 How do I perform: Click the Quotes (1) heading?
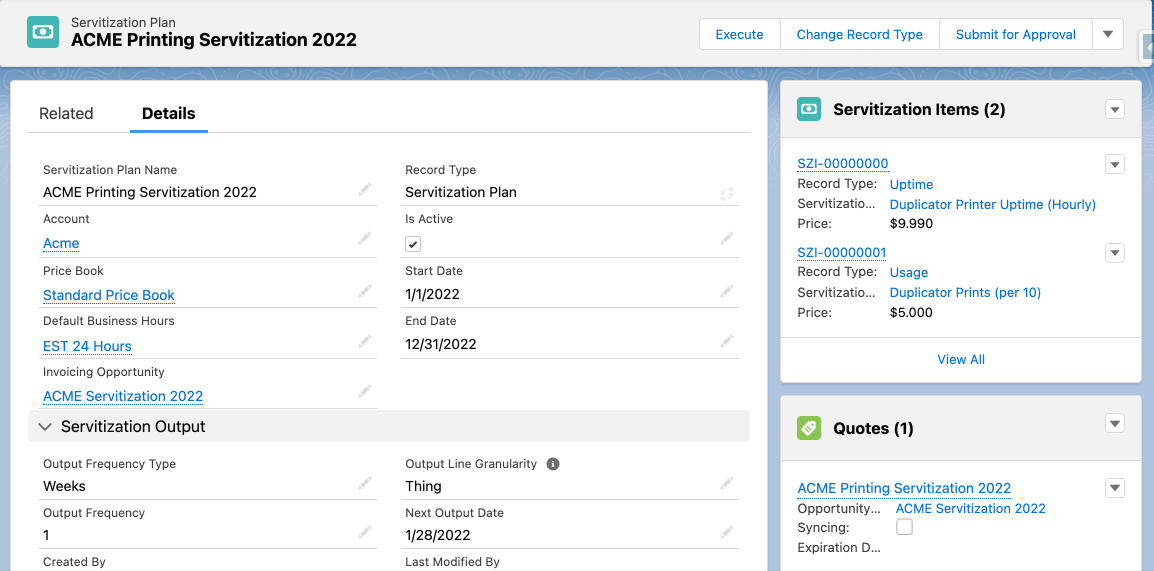874,428
